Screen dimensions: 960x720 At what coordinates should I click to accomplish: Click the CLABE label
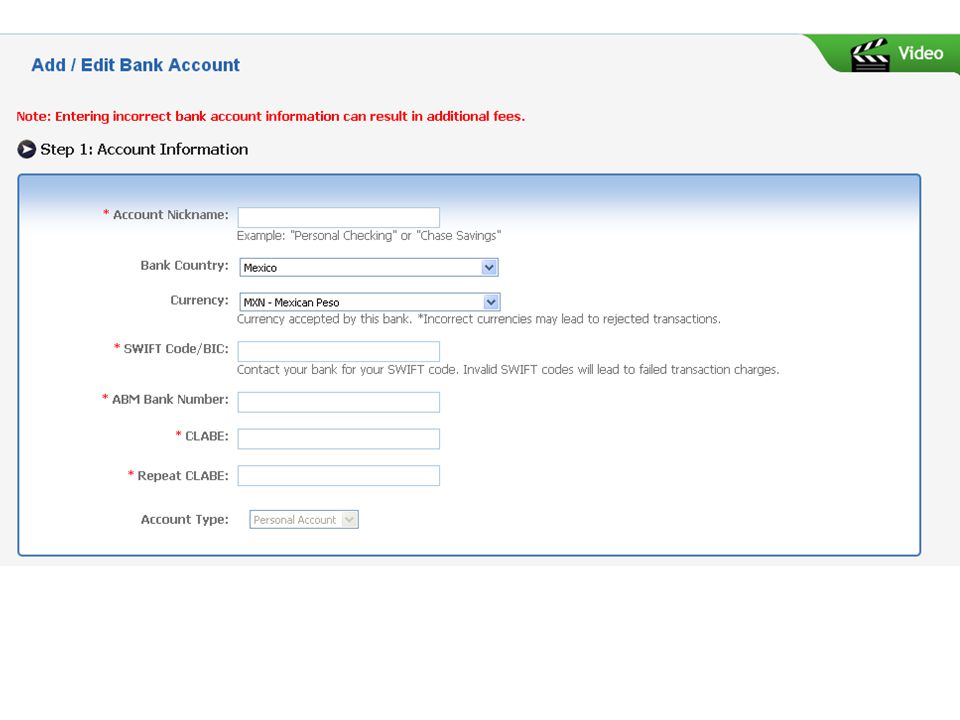click(206, 437)
